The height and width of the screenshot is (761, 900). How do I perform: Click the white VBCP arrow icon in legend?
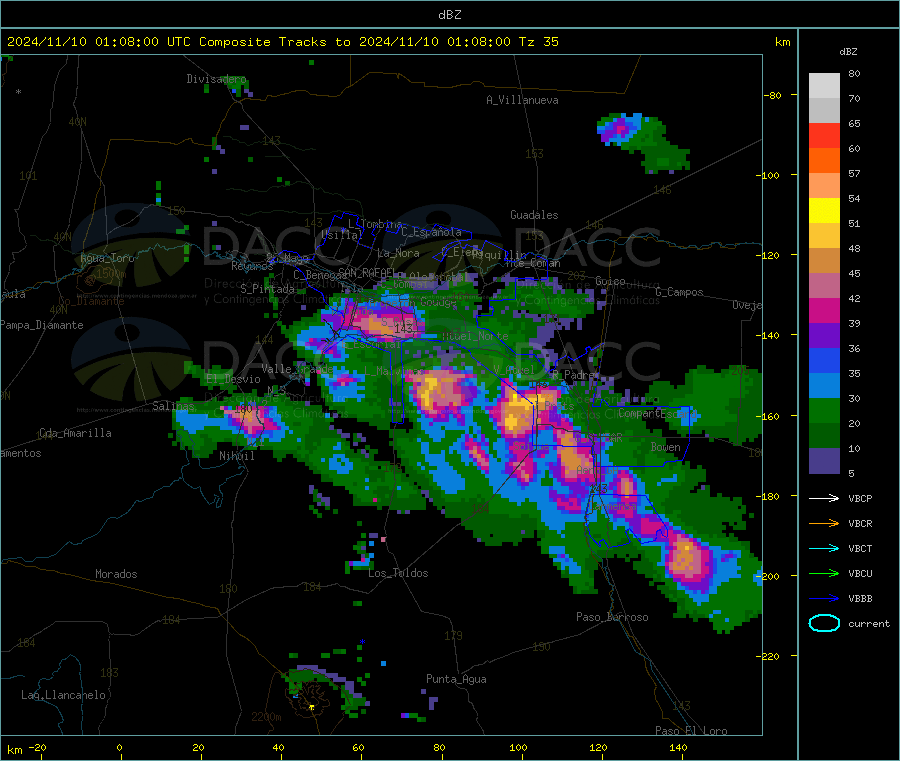(824, 498)
